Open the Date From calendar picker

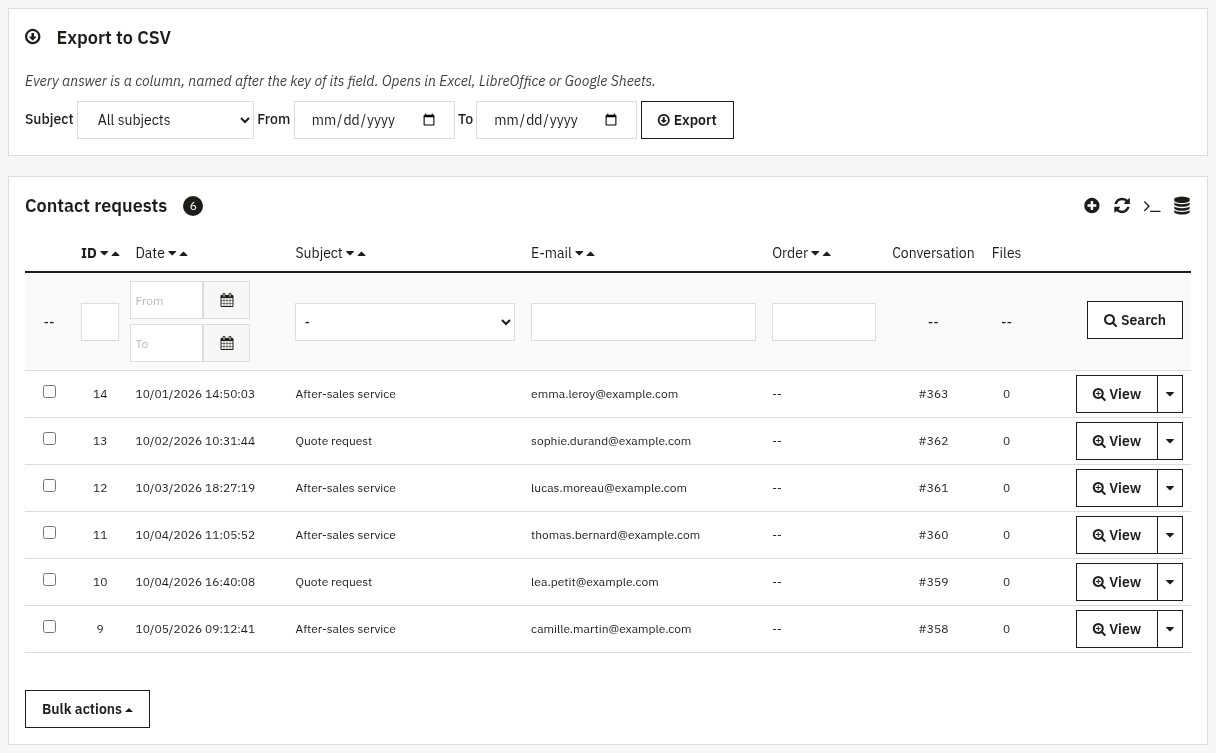pos(227,300)
